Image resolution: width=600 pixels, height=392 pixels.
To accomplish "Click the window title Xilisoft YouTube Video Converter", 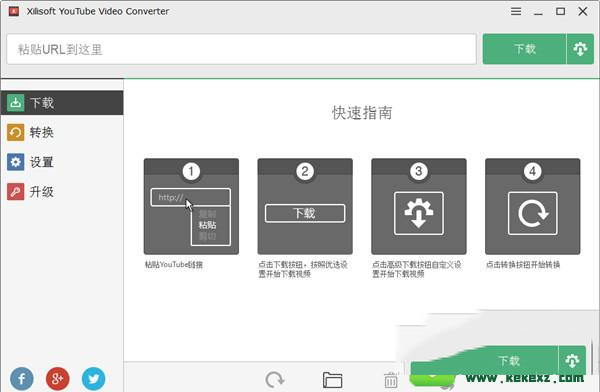I will (98, 11).
